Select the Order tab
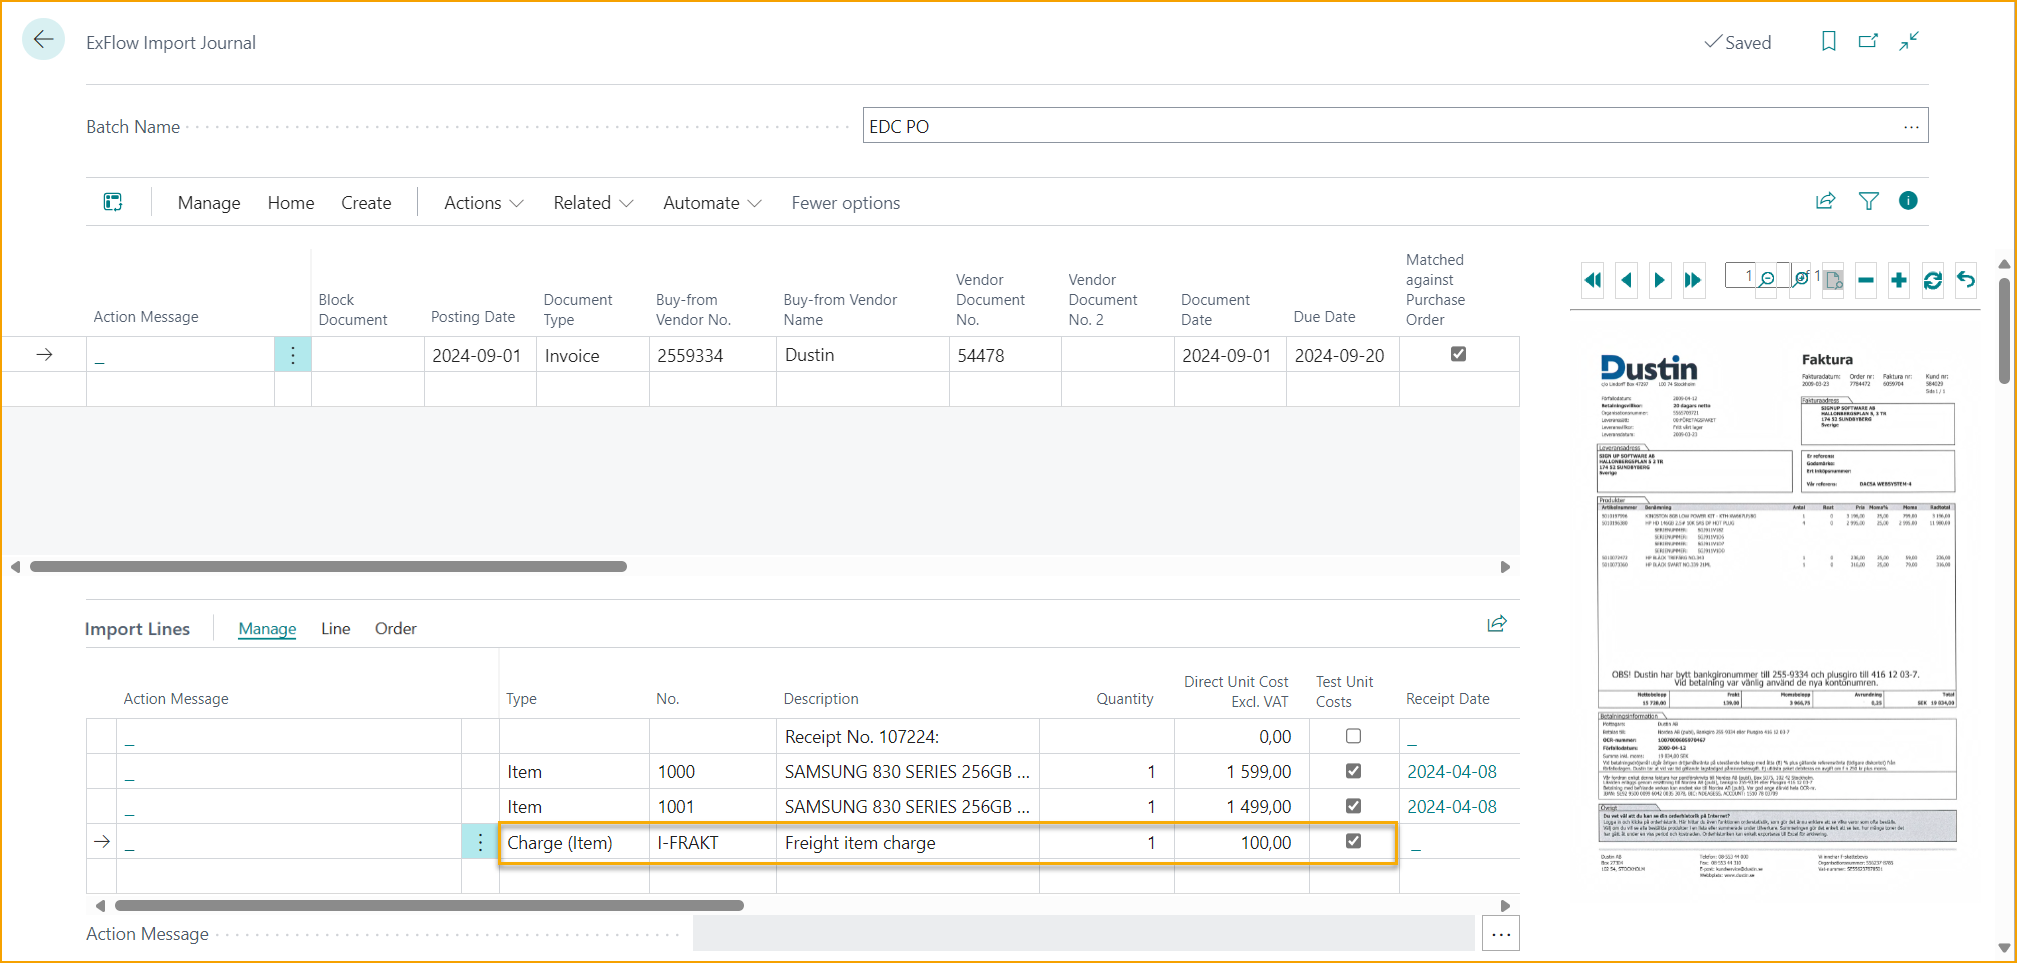Image resolution: width=2017 pixels, height=963 pixels. click(x=395, y=628)
